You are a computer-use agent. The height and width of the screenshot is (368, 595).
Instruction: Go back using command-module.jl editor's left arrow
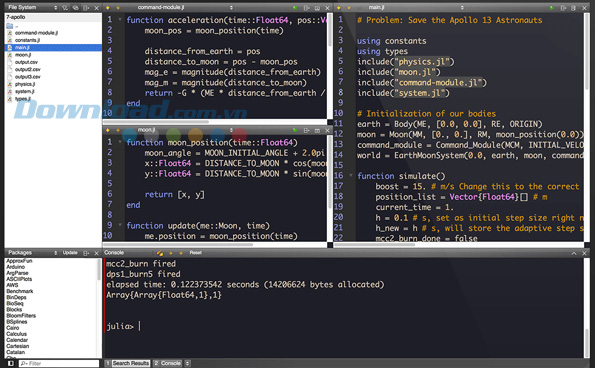[x=108, y=8]
